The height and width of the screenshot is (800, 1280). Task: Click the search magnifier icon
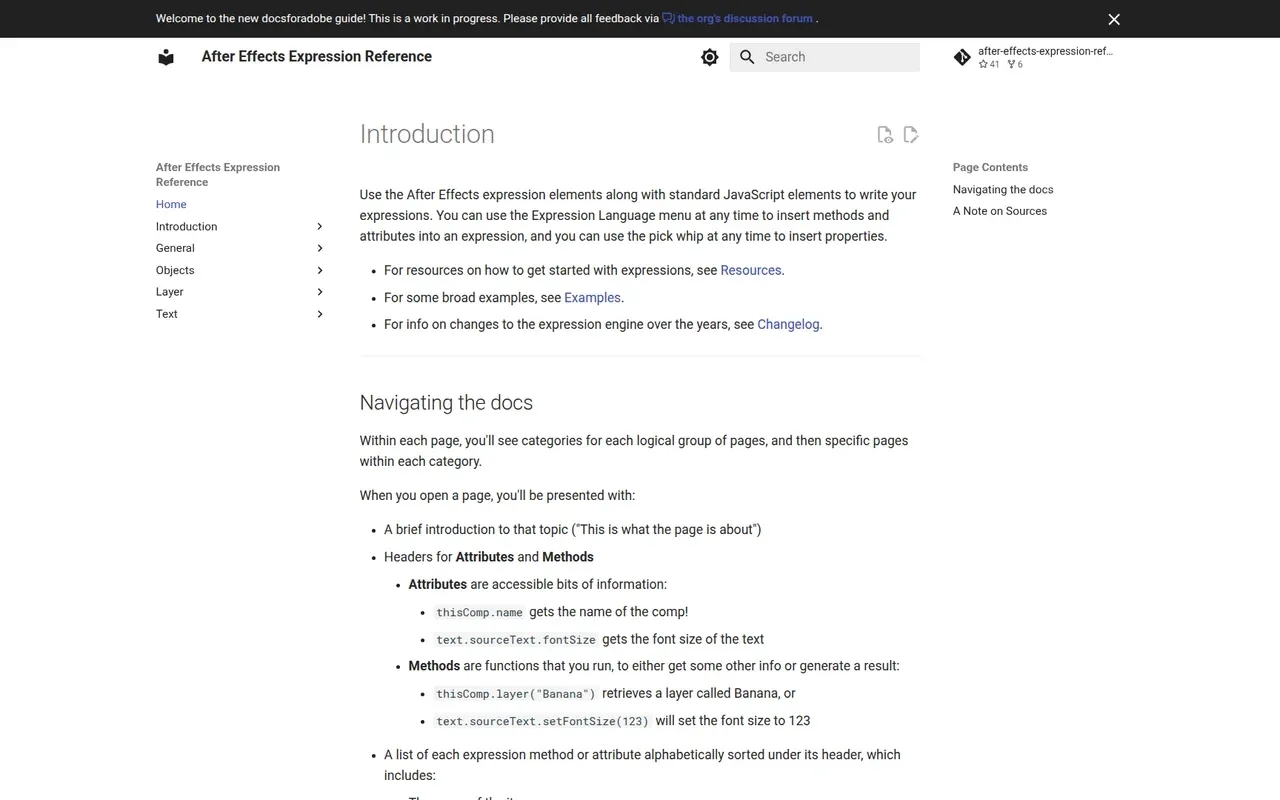[x=747, y=57]
